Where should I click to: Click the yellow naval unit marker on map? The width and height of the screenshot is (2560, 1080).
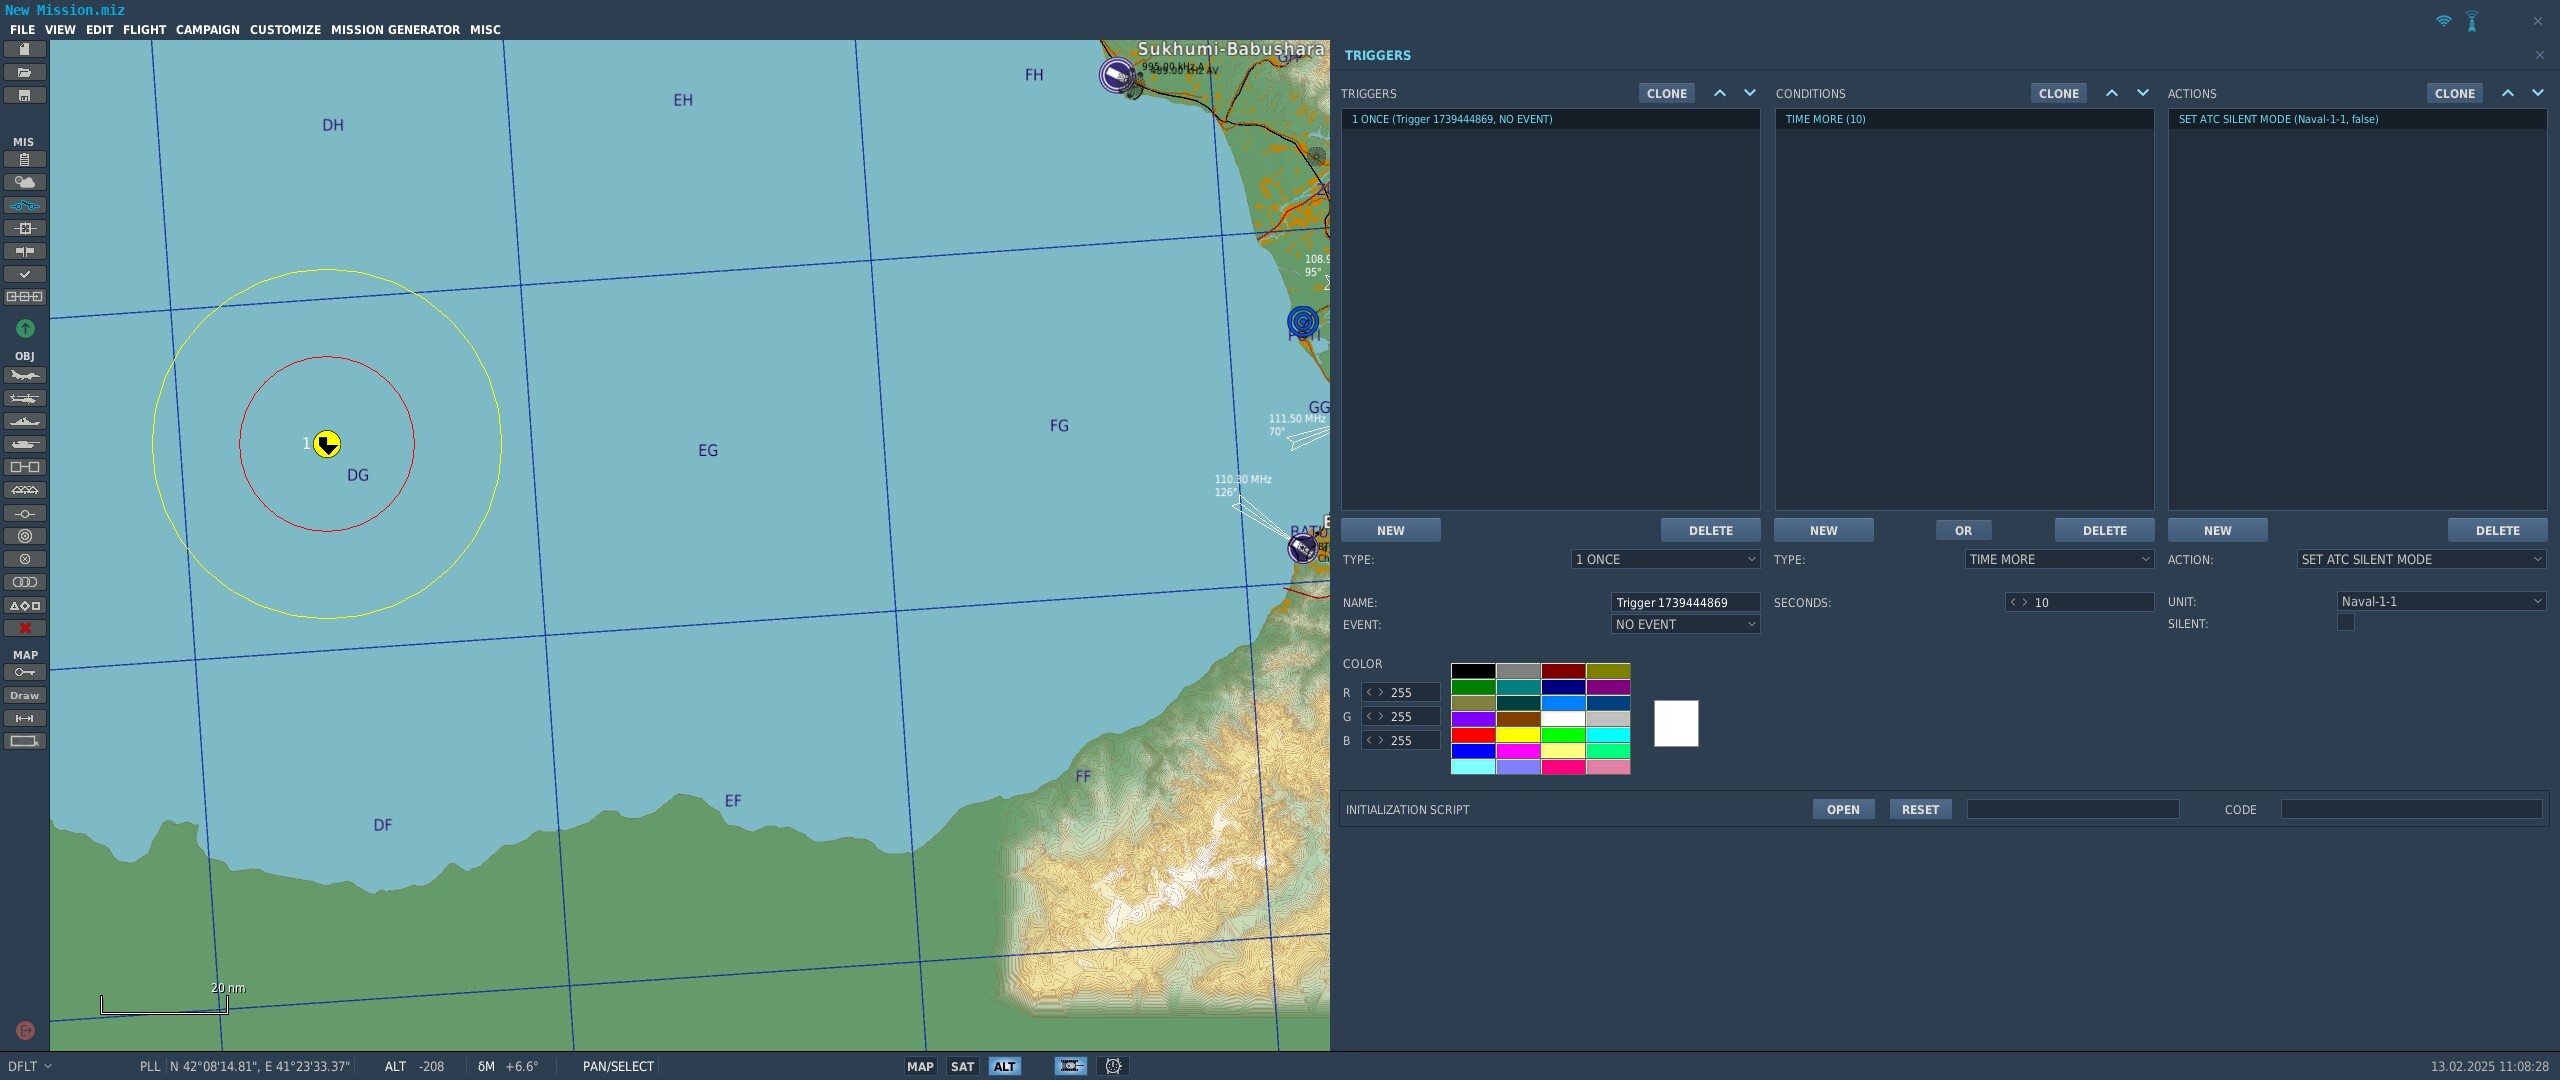(327, 444)
